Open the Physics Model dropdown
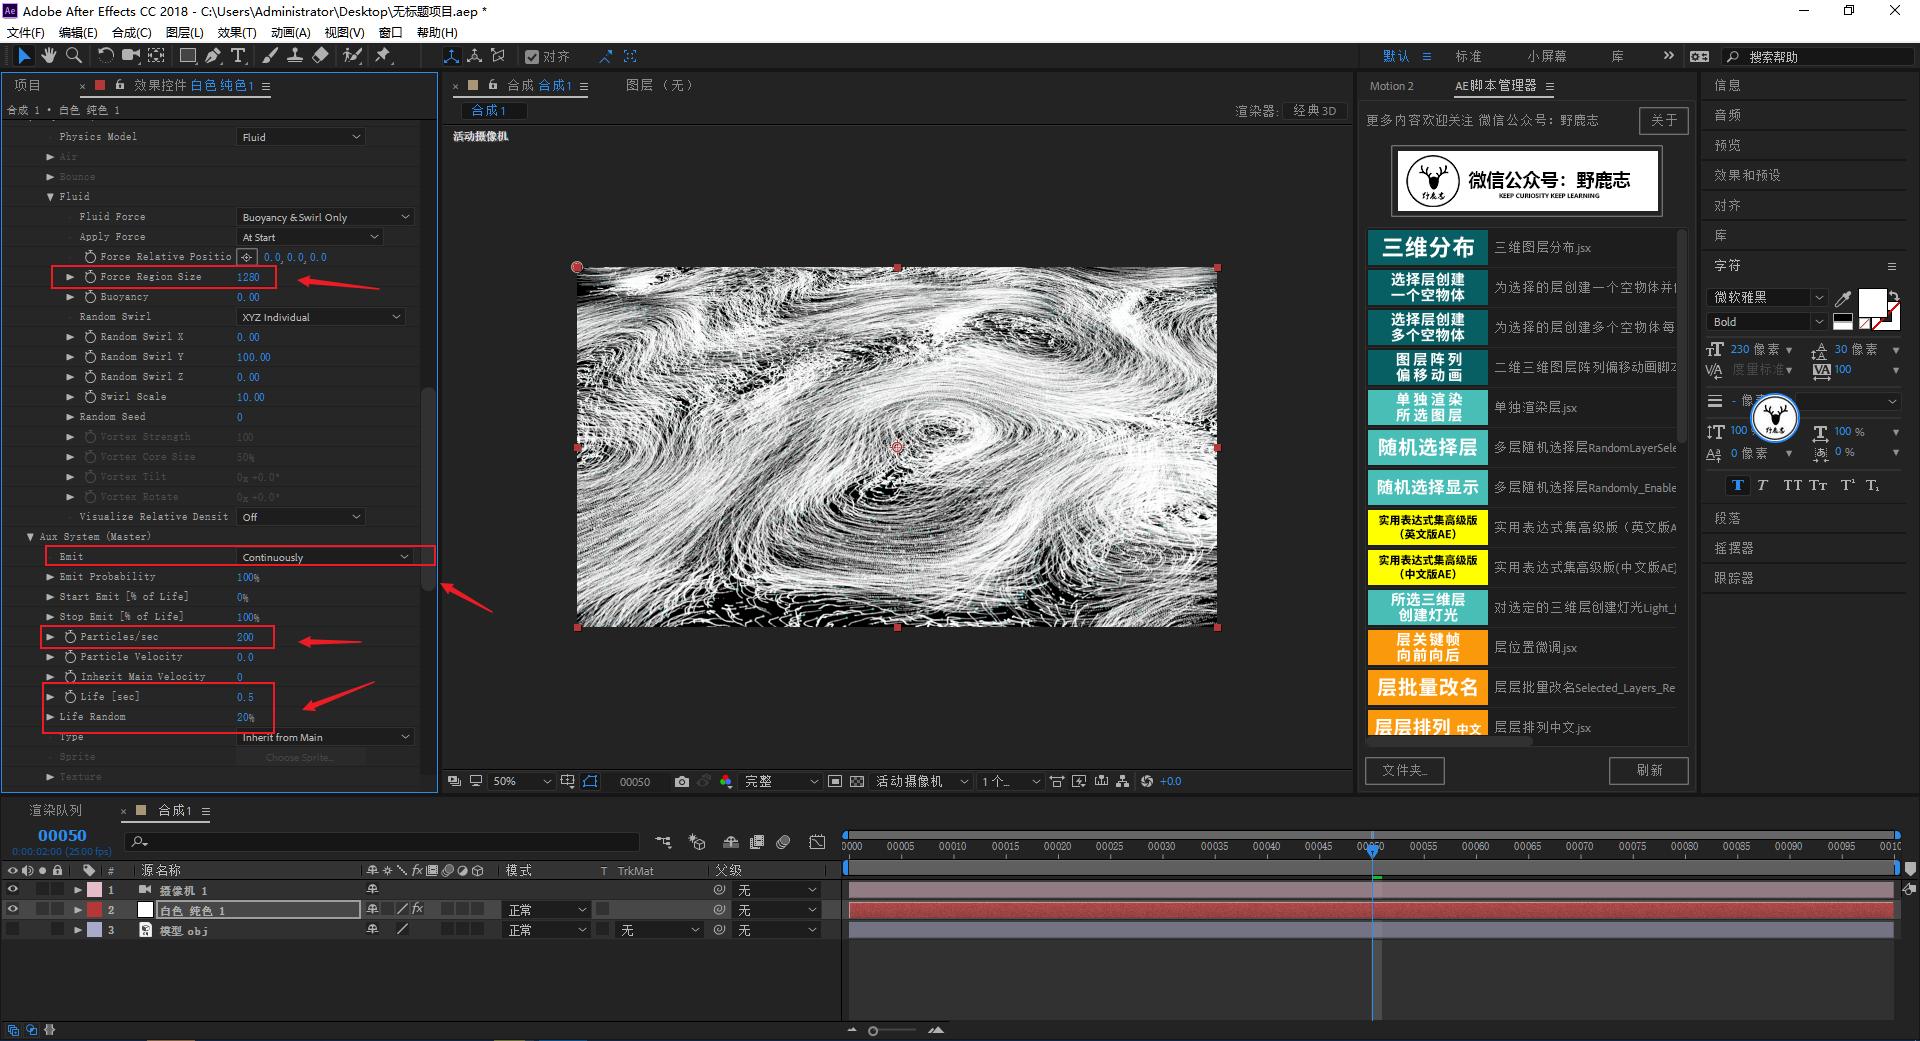This screenshot has width=1920, height=1041. point(301,137)
